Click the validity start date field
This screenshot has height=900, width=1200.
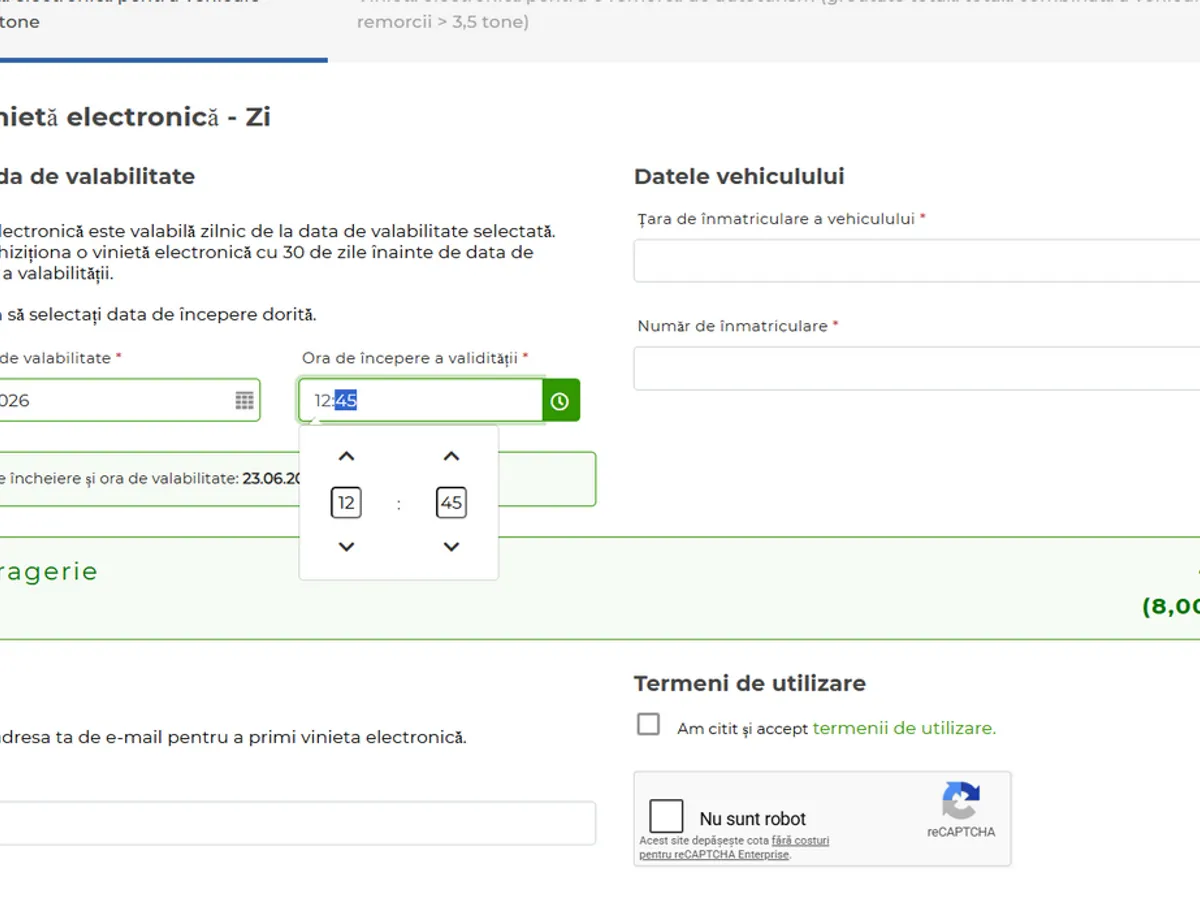[130, 400]
